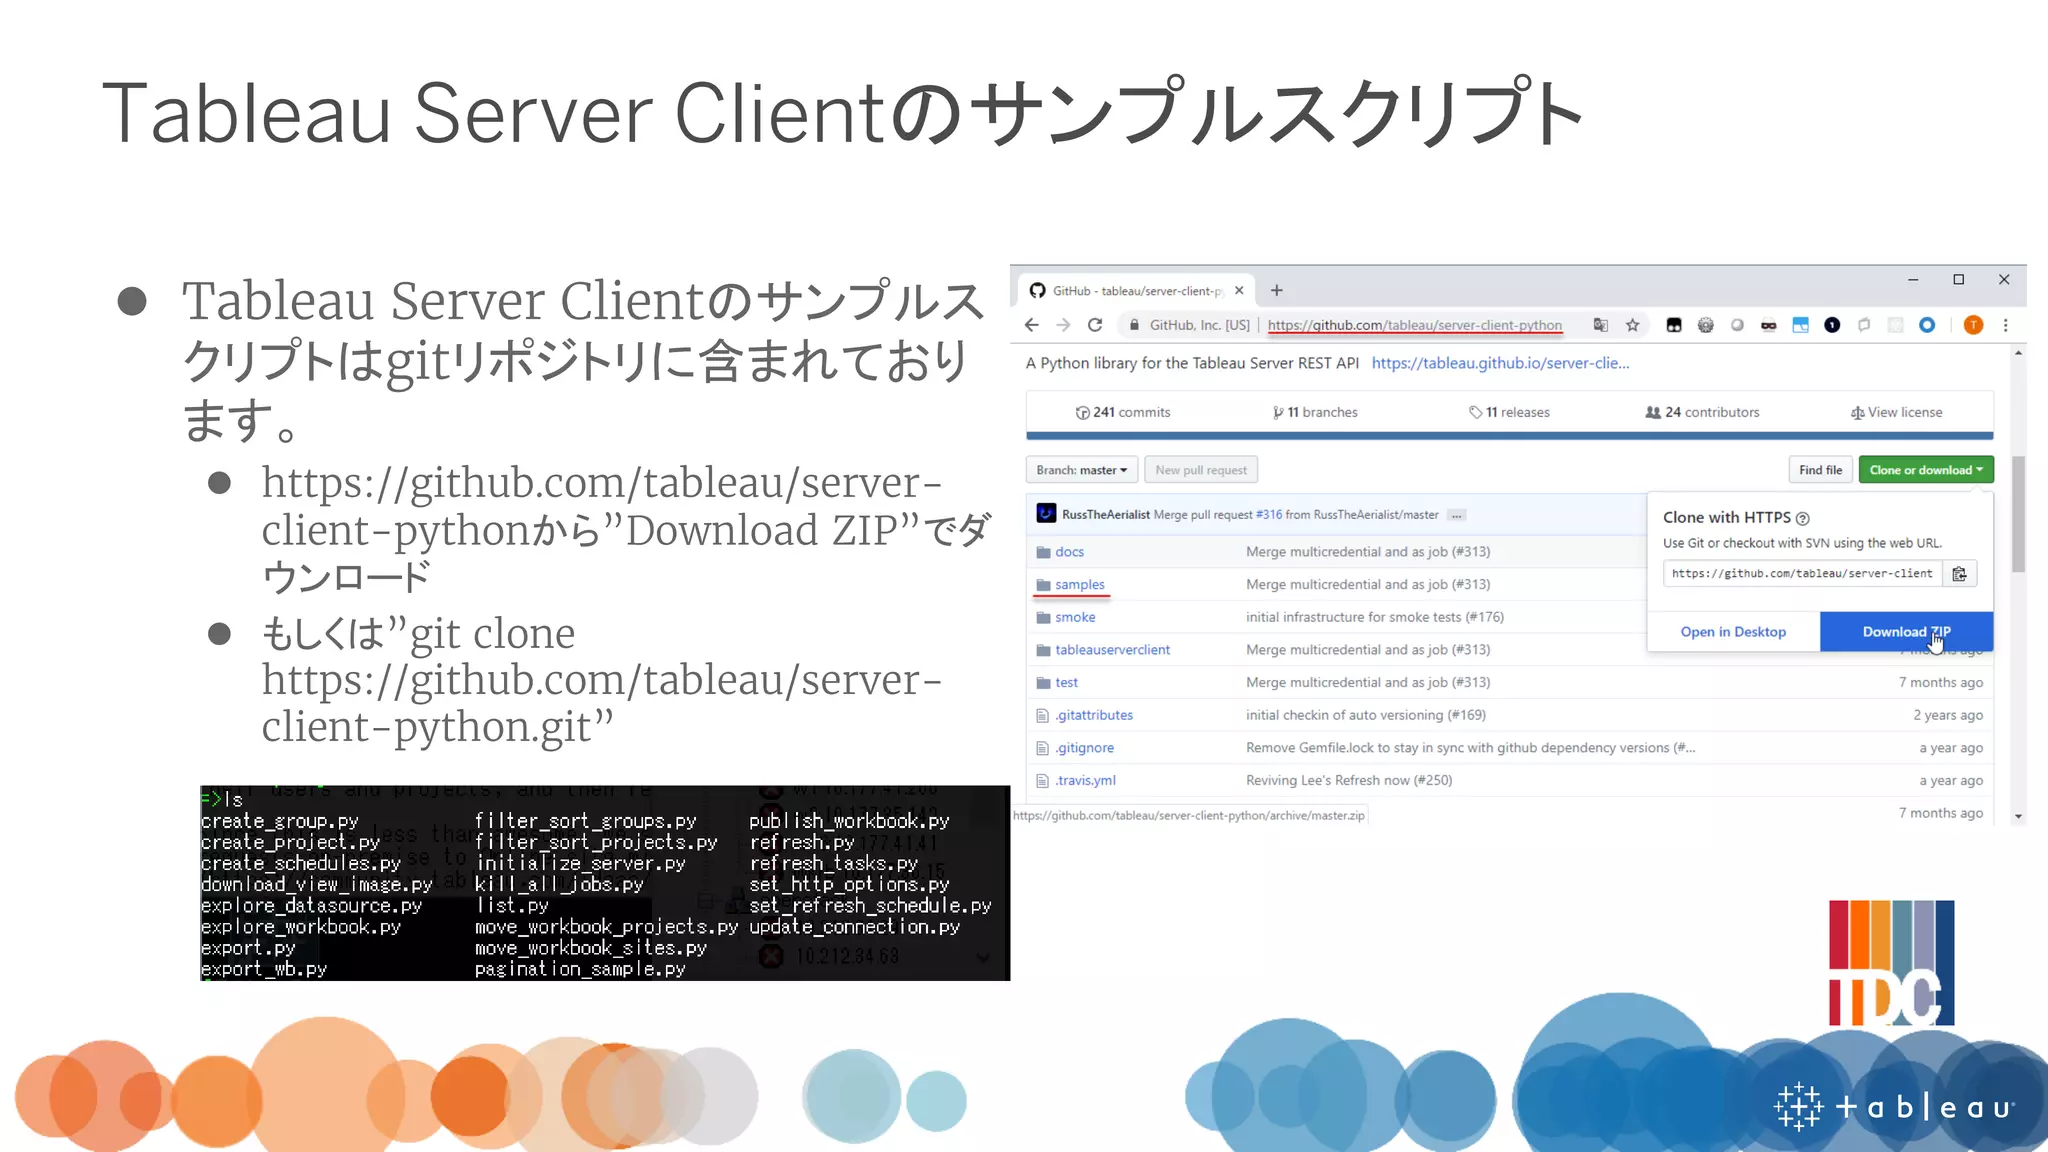This screenshot has height=1152, width=2048.
Task: Expand commit message ellipsis button
Action: pos(1456,515)
